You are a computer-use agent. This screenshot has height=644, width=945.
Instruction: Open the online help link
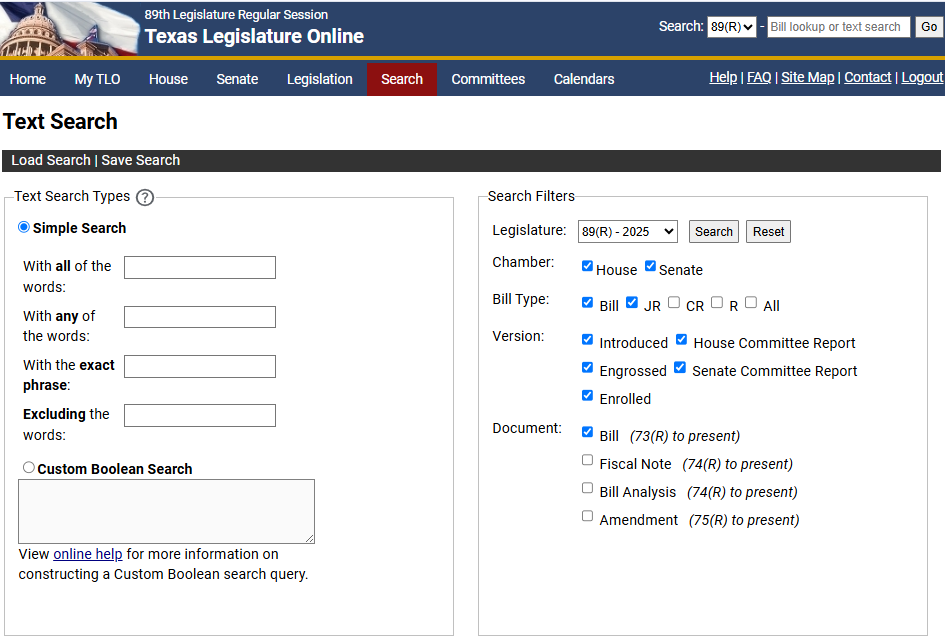click(x=88, y=554)
